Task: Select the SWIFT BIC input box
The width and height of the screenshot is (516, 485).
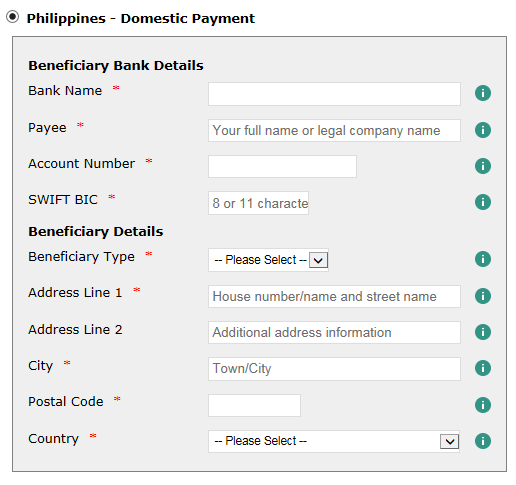Action: [x=258, y=203]
